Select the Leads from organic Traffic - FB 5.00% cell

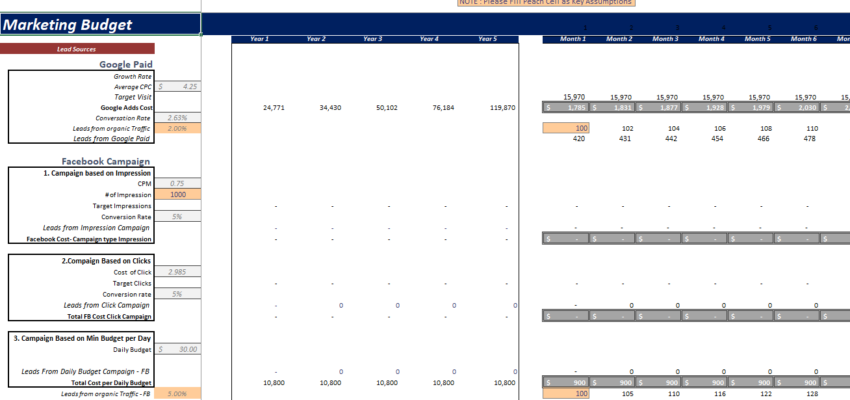(178, 393)
